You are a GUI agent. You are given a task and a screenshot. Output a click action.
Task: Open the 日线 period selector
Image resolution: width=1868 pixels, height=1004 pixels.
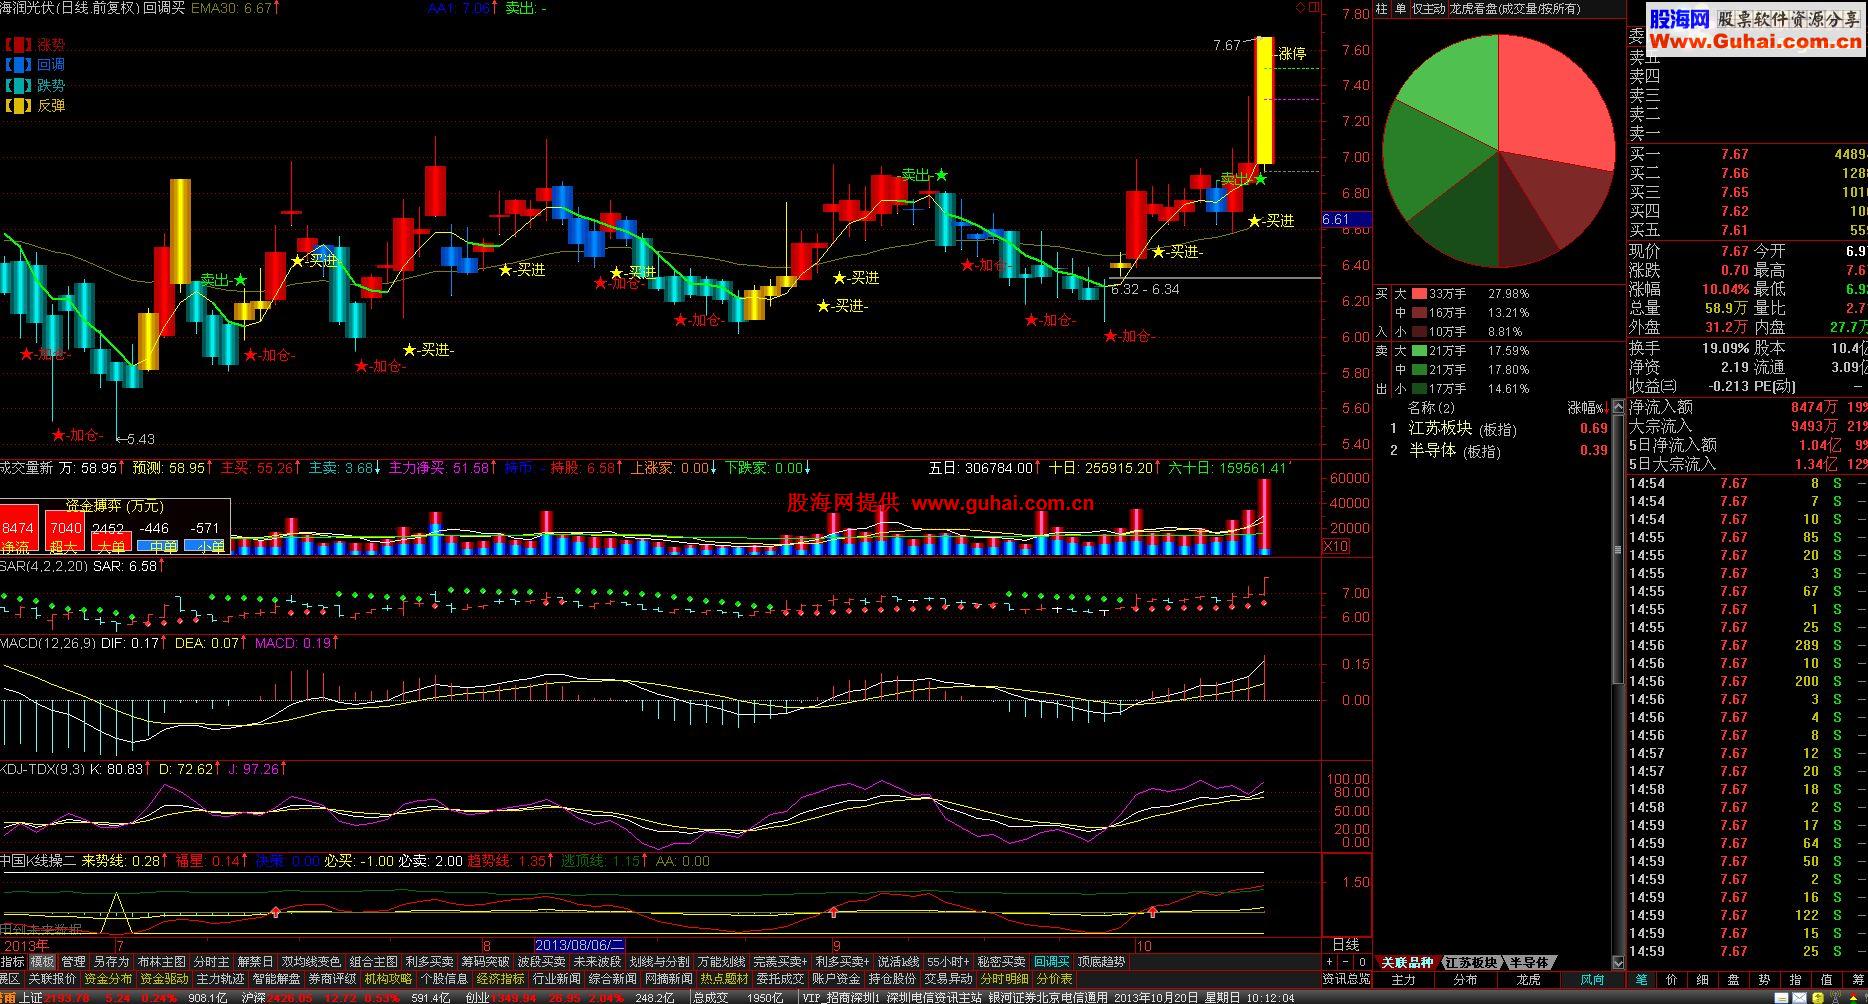coord(1346,945)
